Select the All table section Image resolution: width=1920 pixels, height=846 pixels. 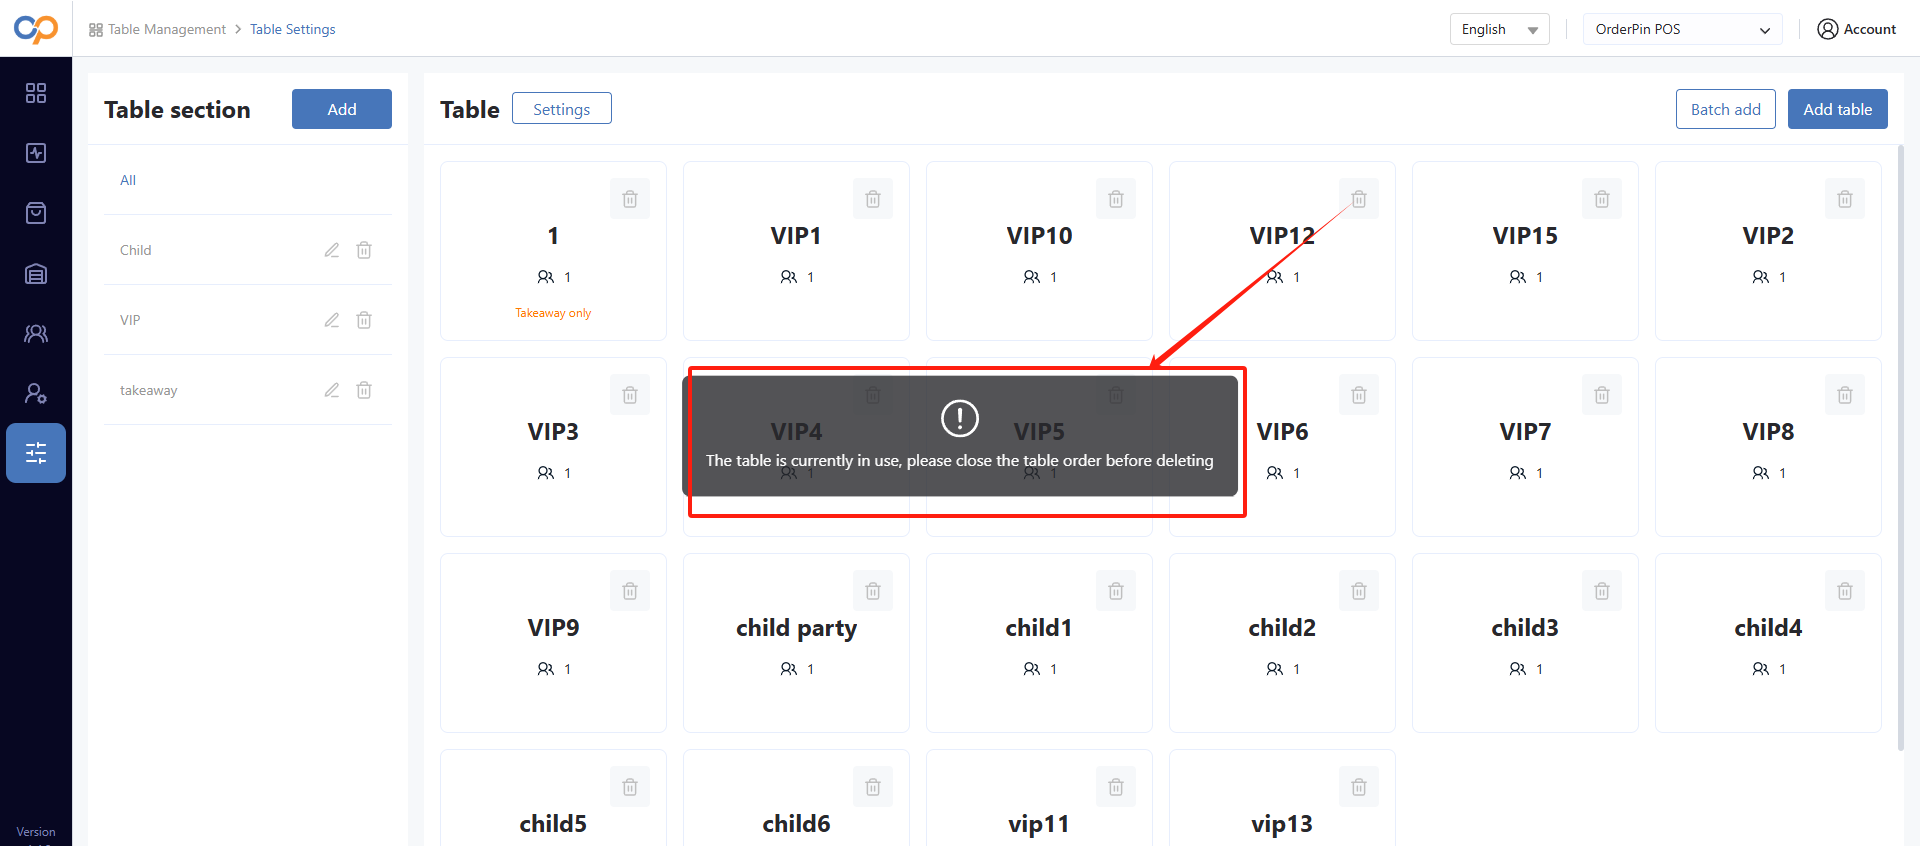pos(248,180)
